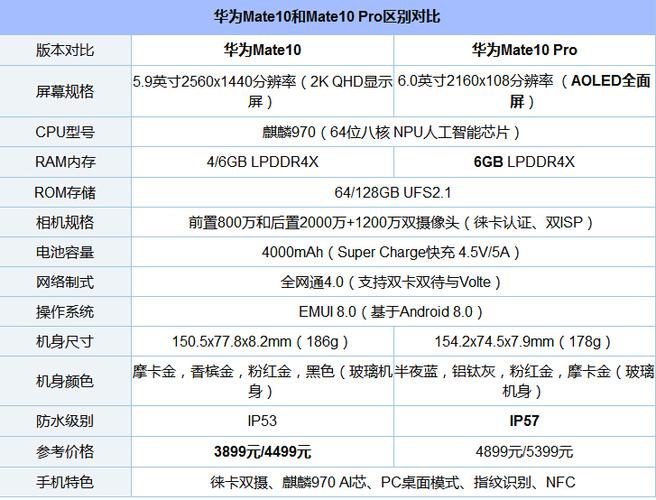656x500 pixels.
Task: Select the 防水级别 row label
Action: 65,421
